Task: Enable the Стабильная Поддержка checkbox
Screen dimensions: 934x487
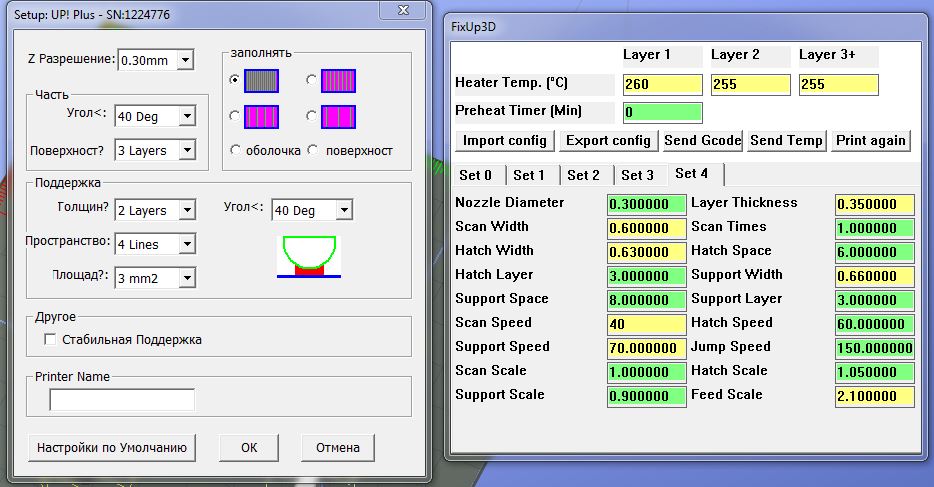Action: pos(50,339)
